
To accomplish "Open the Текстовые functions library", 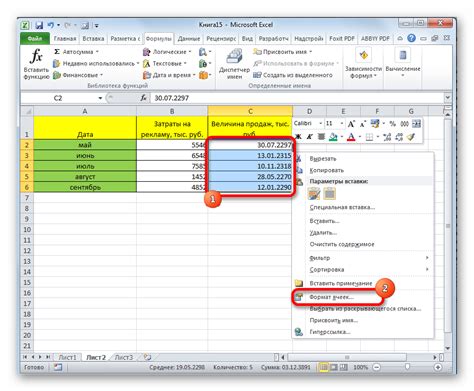I will click(165, 63).
